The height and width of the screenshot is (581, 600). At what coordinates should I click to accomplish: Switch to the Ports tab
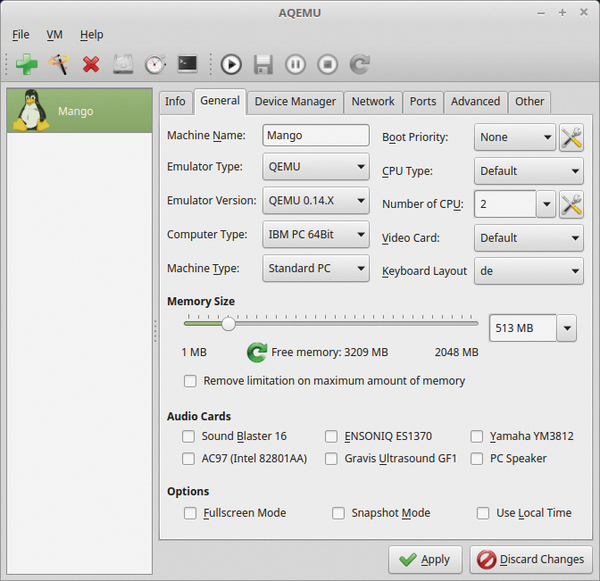point(423,102)
